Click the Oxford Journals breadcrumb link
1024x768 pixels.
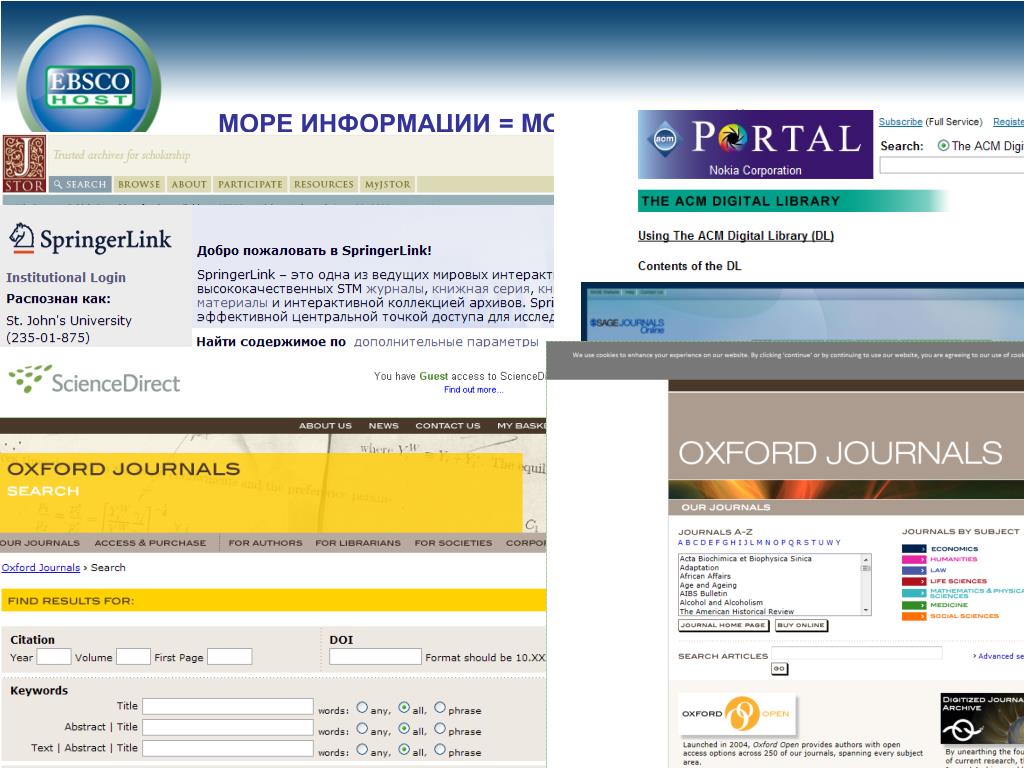40,568
